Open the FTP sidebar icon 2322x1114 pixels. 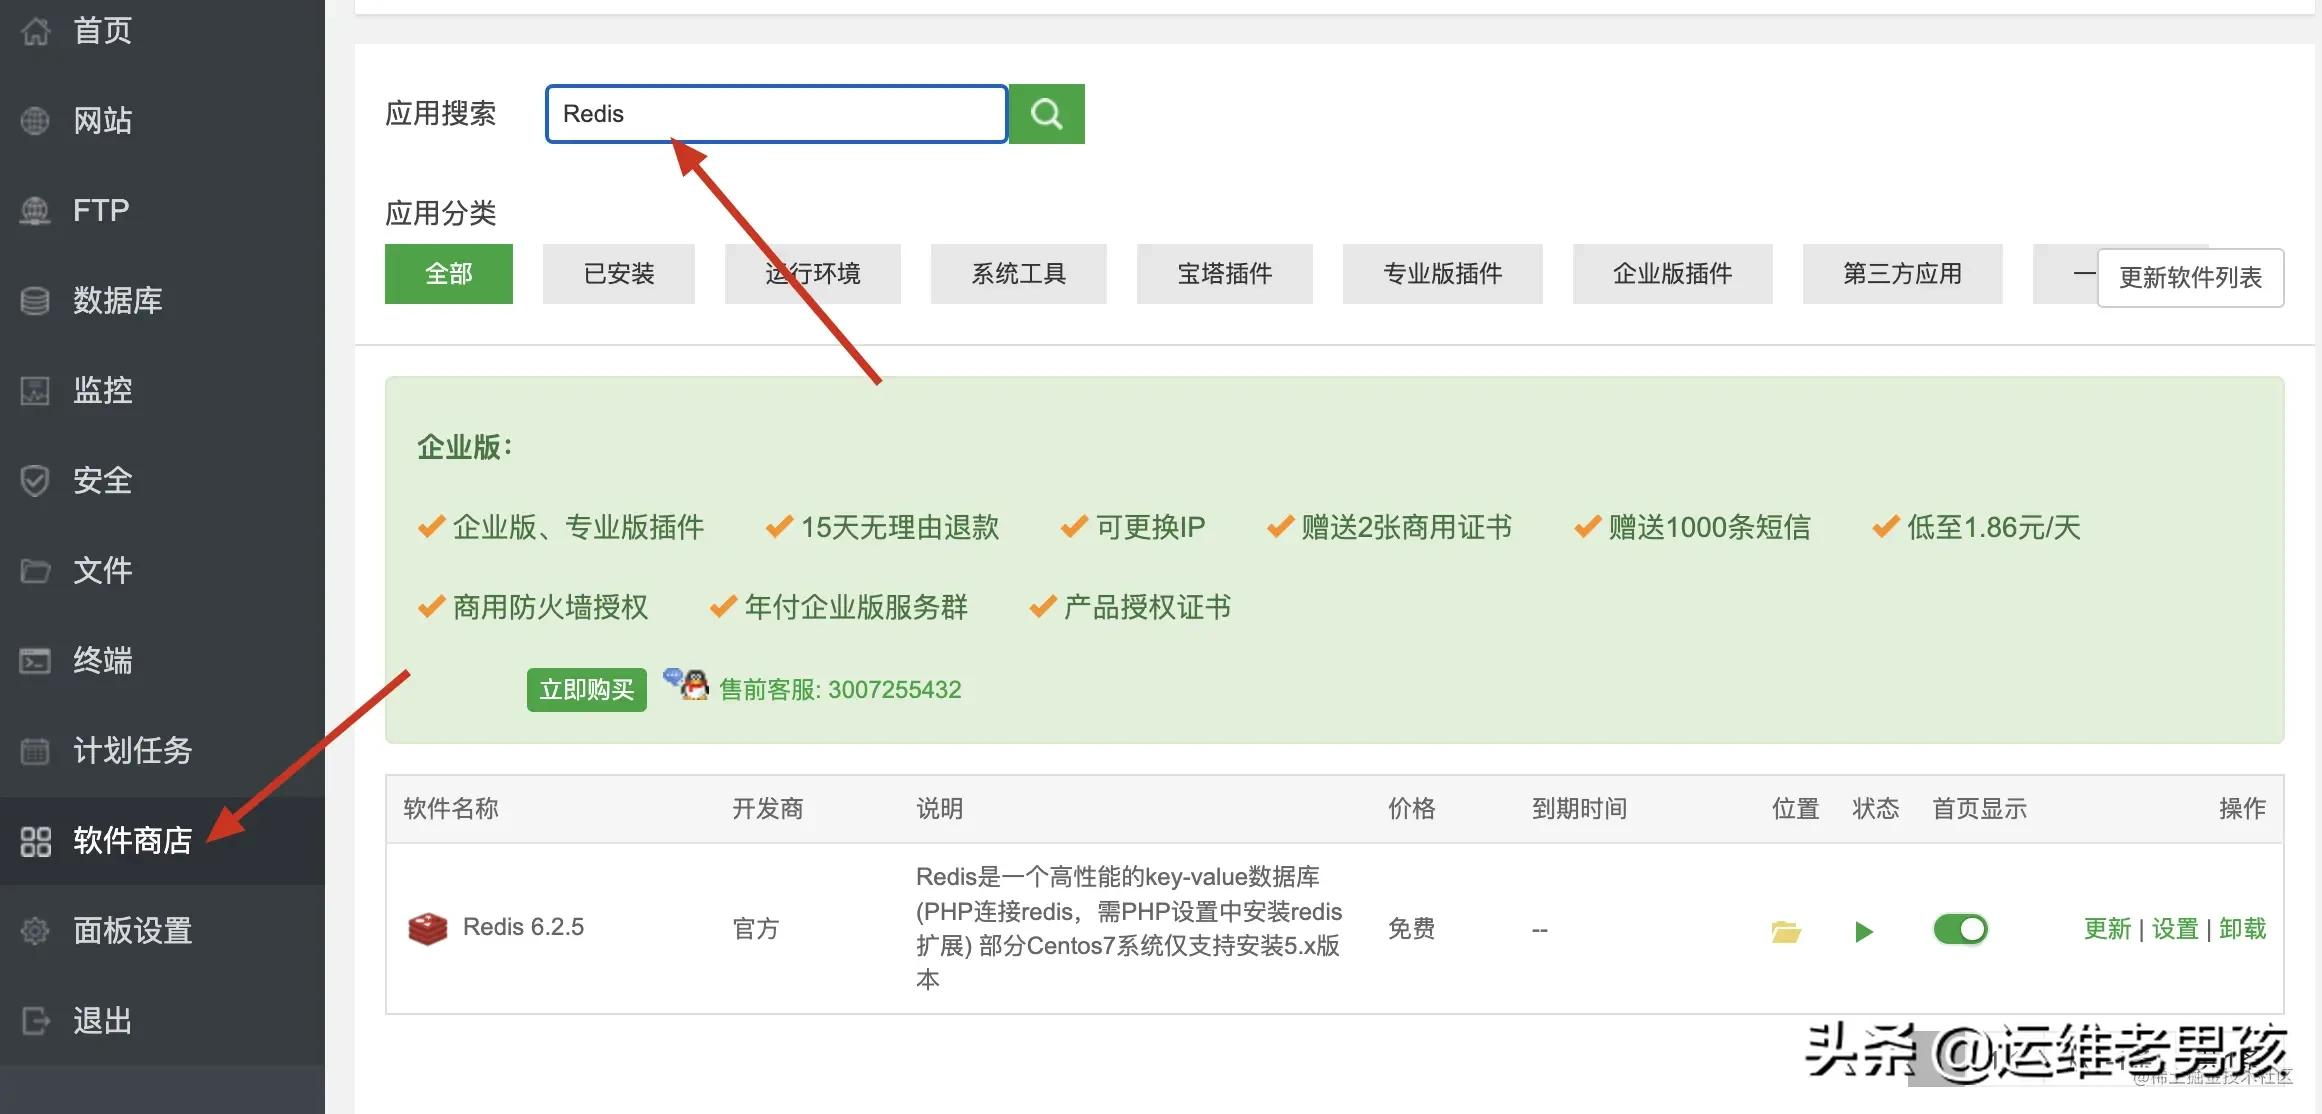click(35, 210)
